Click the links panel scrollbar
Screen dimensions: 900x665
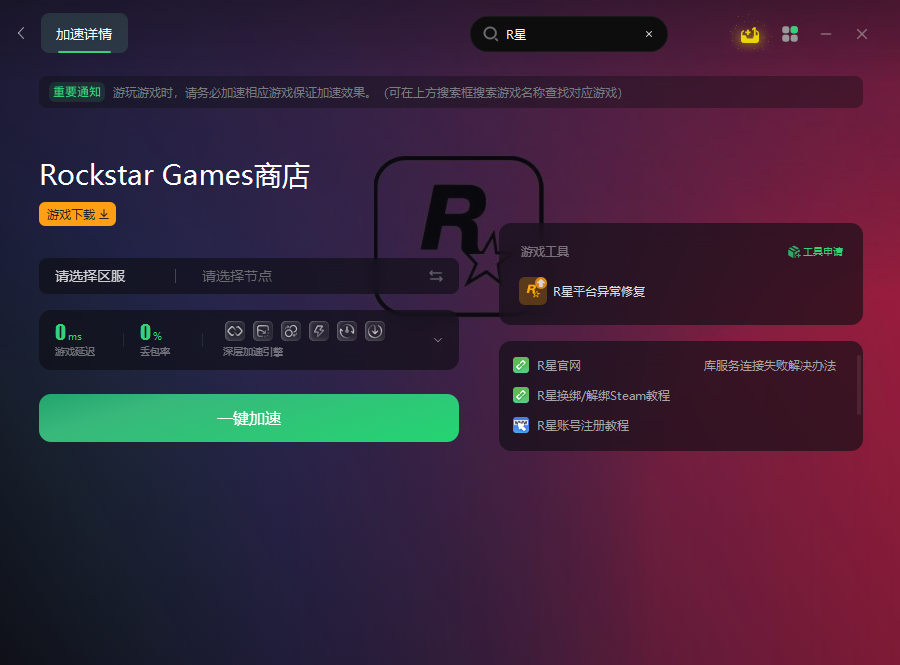point(859,384)
